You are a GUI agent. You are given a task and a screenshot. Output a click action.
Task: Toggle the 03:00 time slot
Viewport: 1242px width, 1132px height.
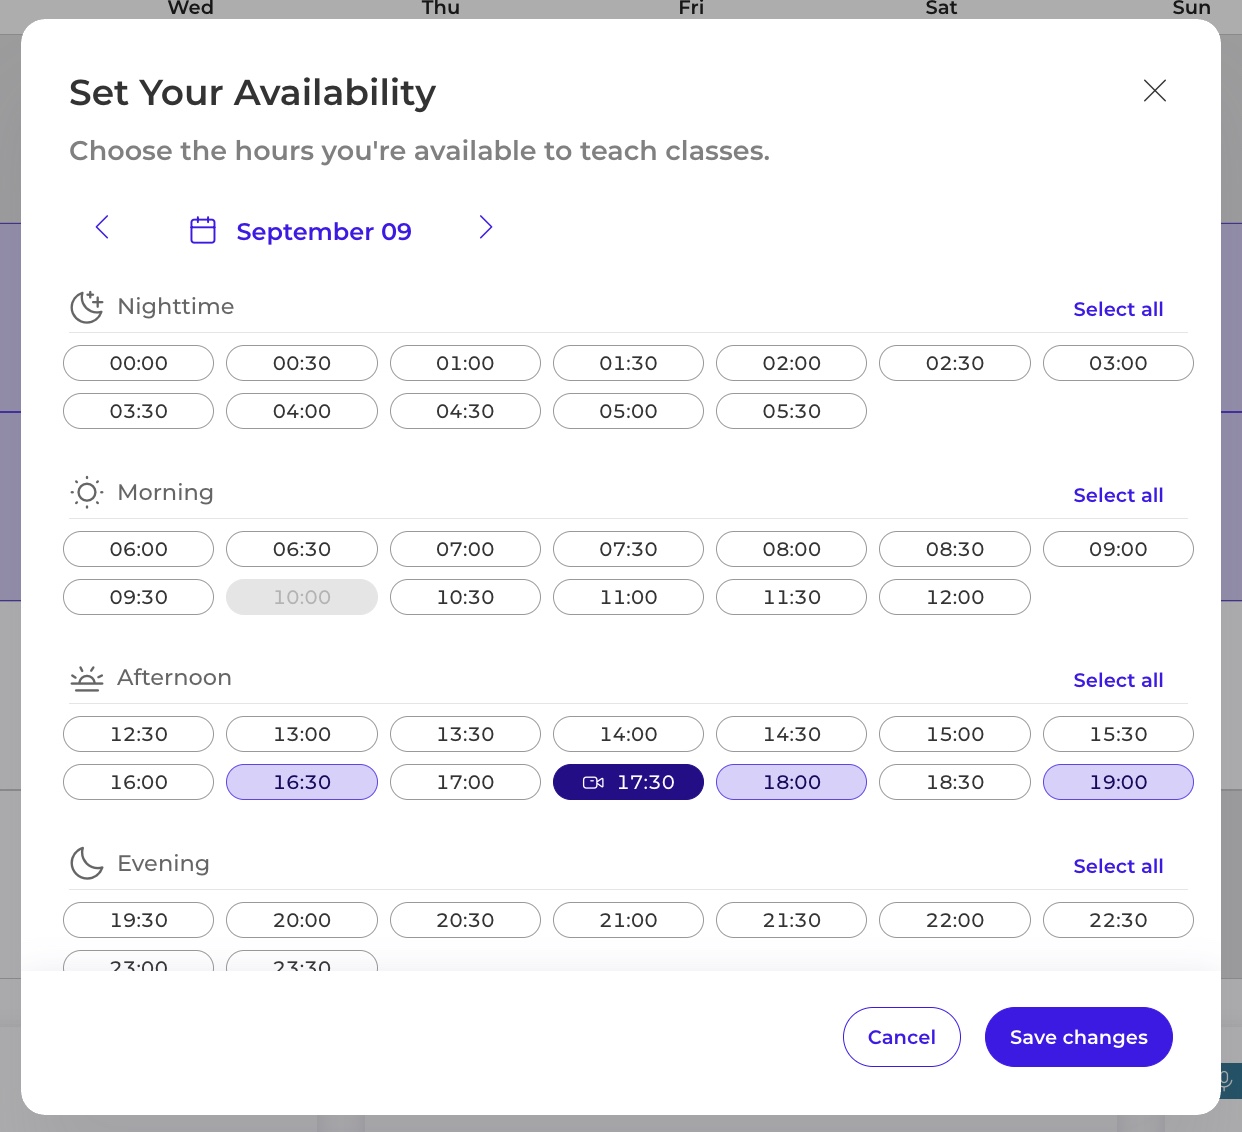click(1118, 363)
